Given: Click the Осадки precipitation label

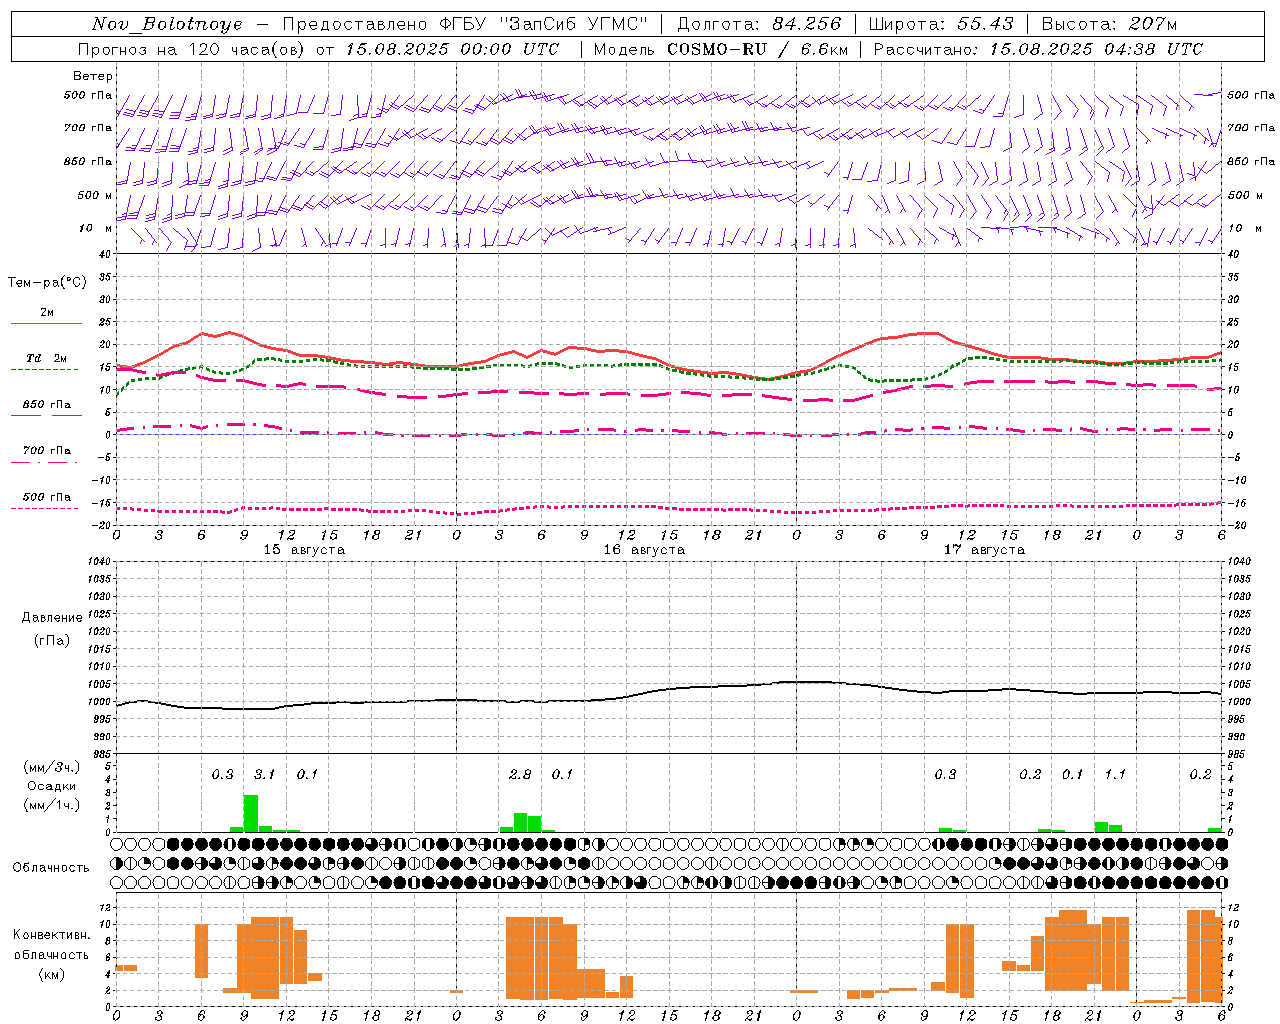Looking at the screenshot, I should [x=52, y=786].
